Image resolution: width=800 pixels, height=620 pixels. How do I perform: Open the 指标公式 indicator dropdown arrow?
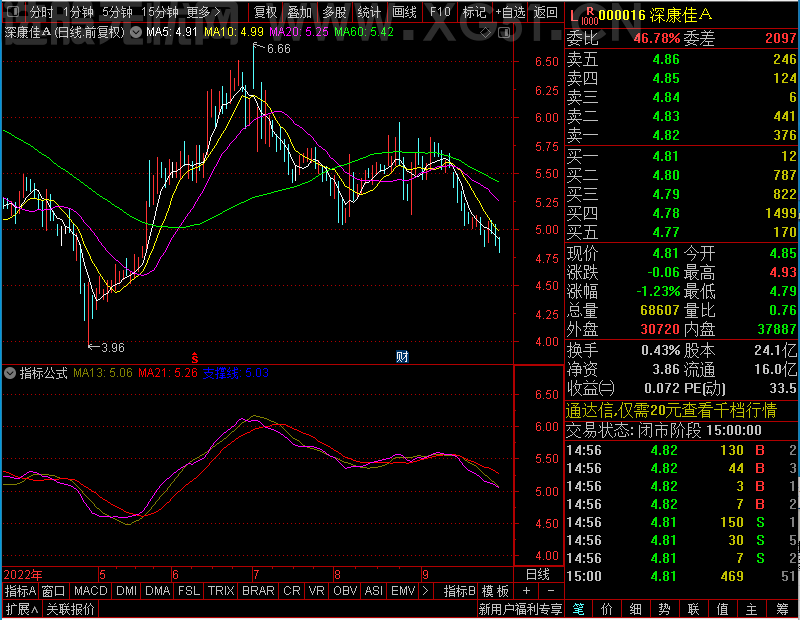[10, 373]
